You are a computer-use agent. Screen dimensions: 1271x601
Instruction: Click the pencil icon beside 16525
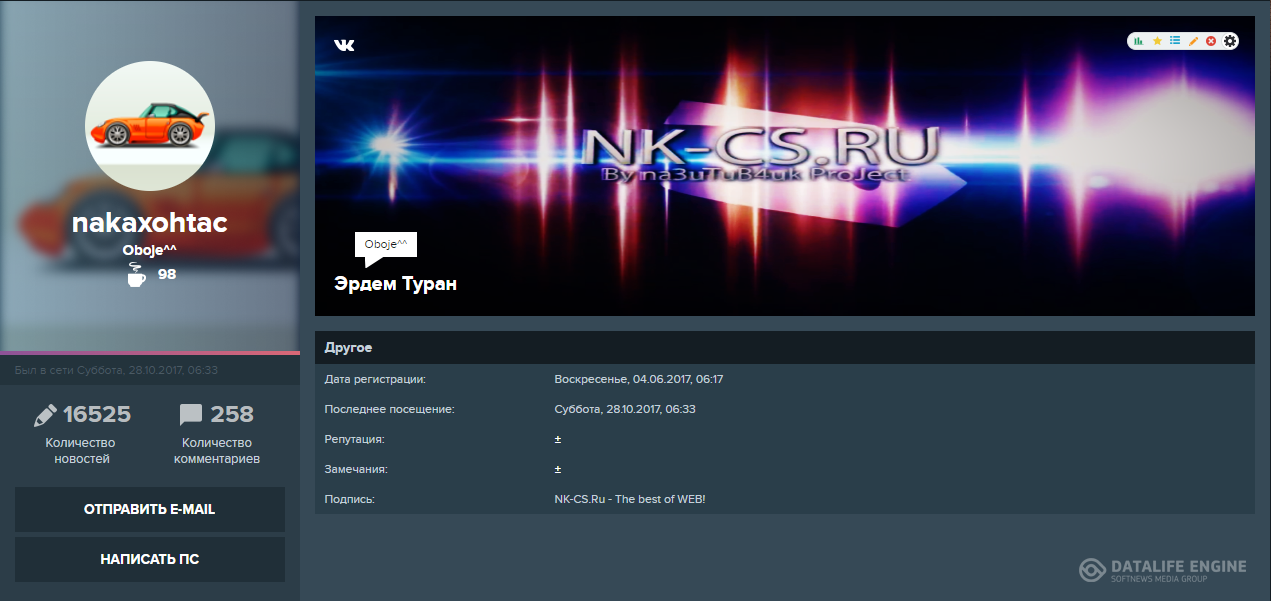click(45, 415)
